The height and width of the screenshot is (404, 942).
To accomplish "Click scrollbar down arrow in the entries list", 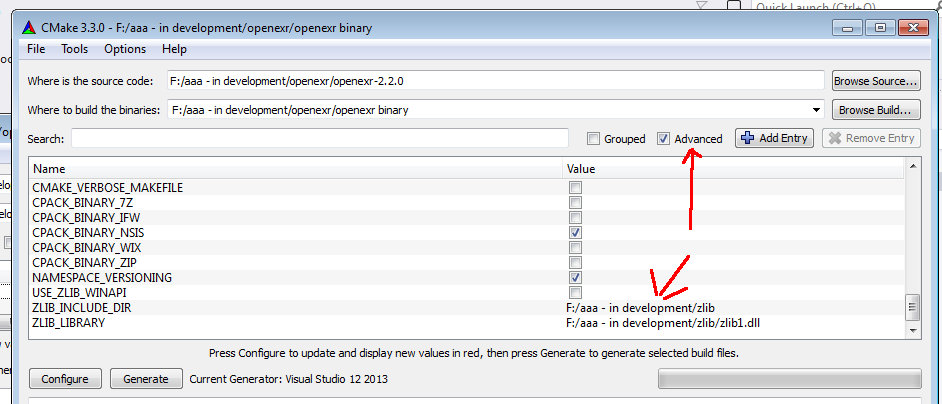I will click(x=912, y=329).
